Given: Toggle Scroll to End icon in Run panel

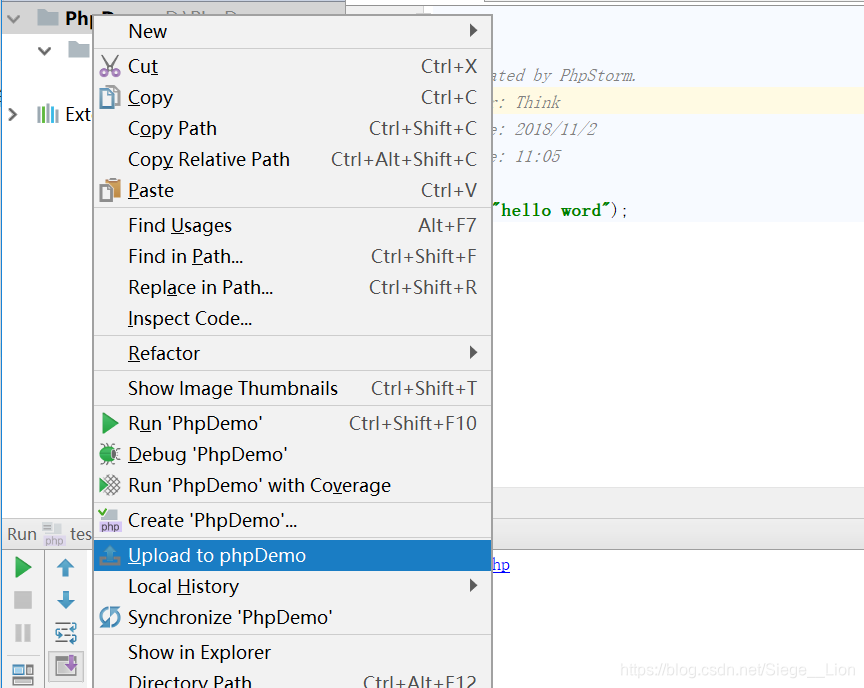Looking at the screenshot, I should pos(66,666).
